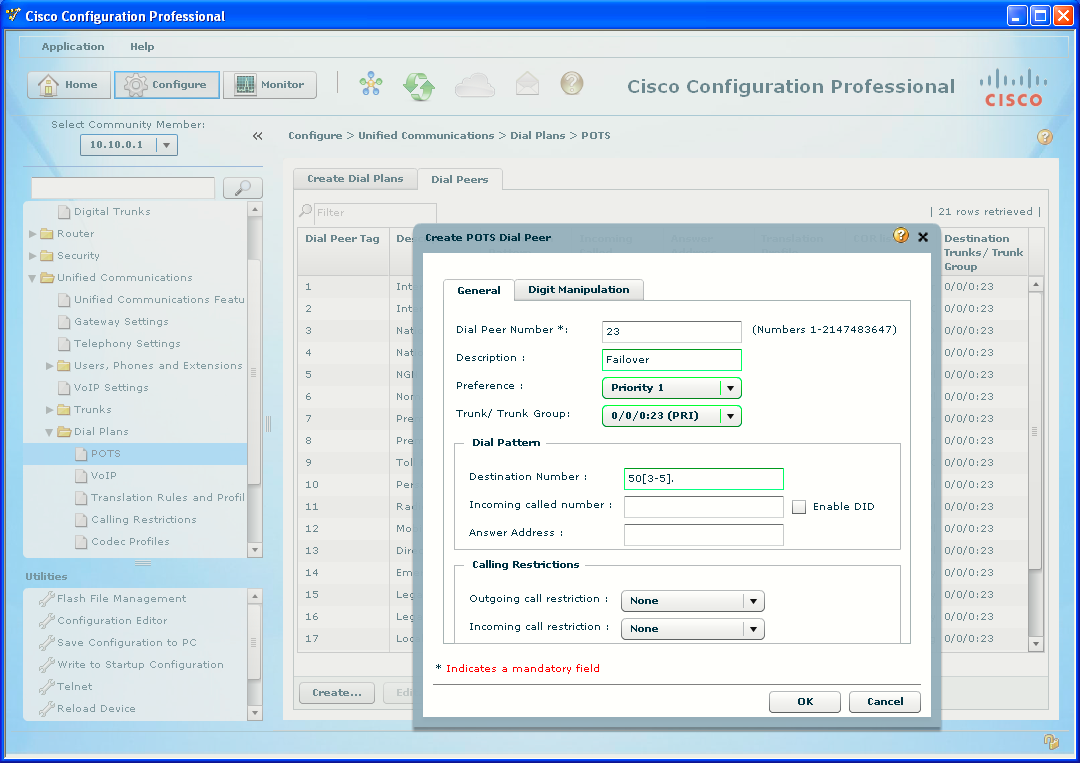1080x763 pixels.
Task: Click the Digital Trunks page icon
Action: click(x=64, y=211)
